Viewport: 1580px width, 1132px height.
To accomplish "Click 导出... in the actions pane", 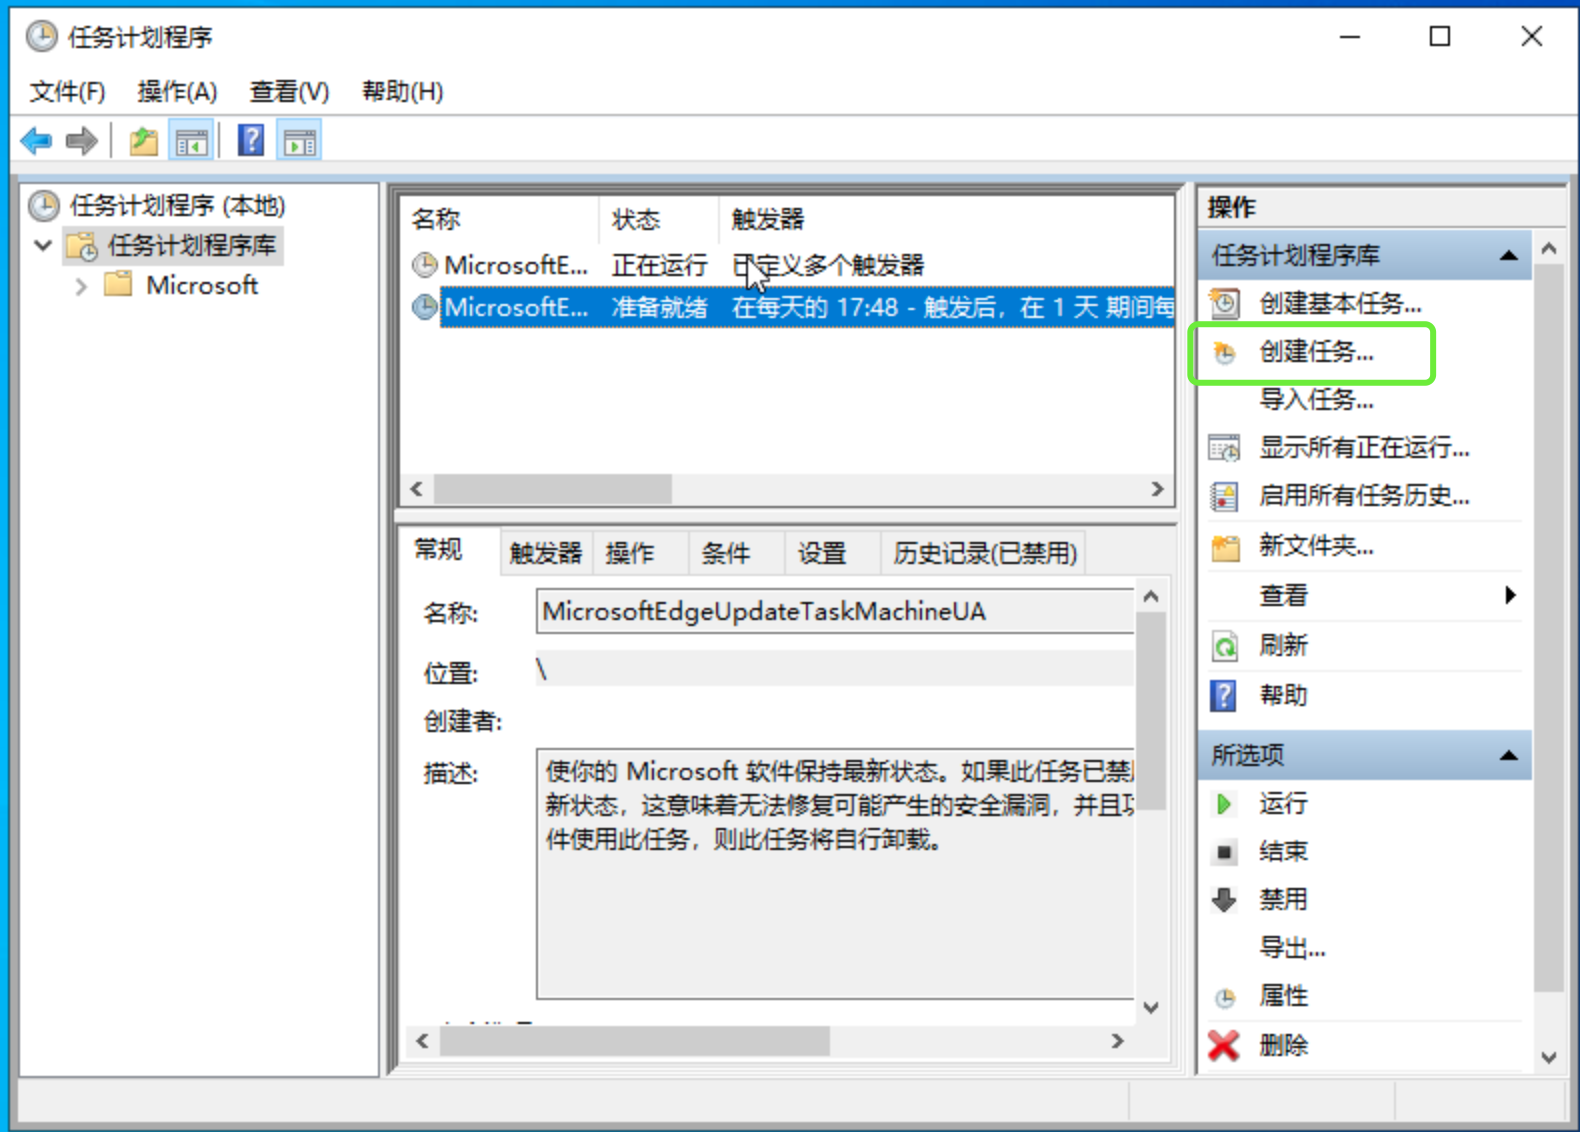I will (1292, 948).
